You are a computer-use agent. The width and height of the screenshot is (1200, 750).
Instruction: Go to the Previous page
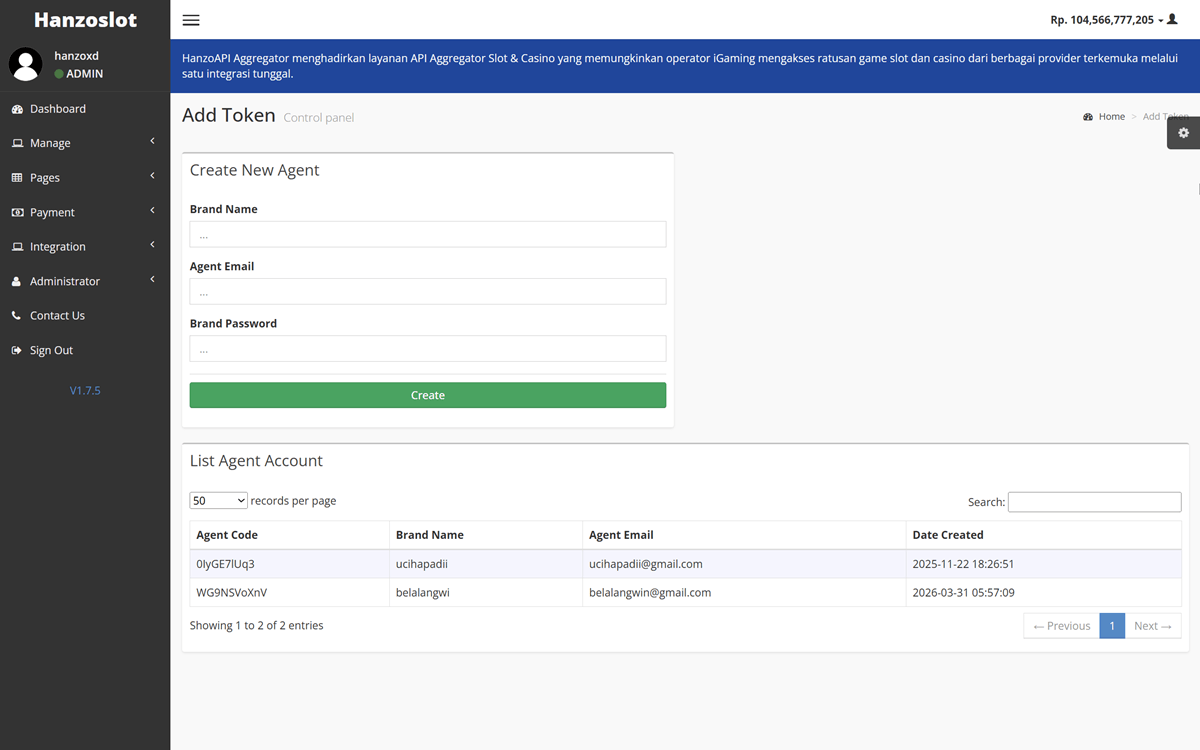[1061, 626]
